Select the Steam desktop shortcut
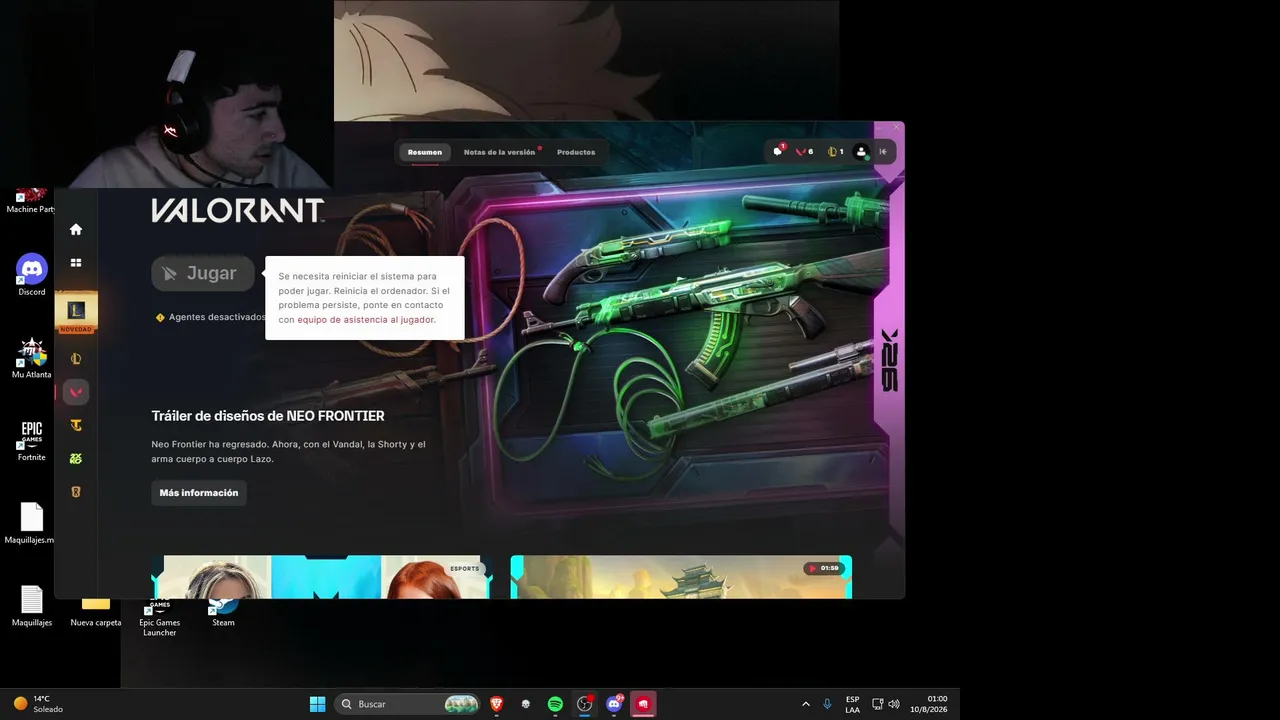1280x720 pixels. [223, 612]
